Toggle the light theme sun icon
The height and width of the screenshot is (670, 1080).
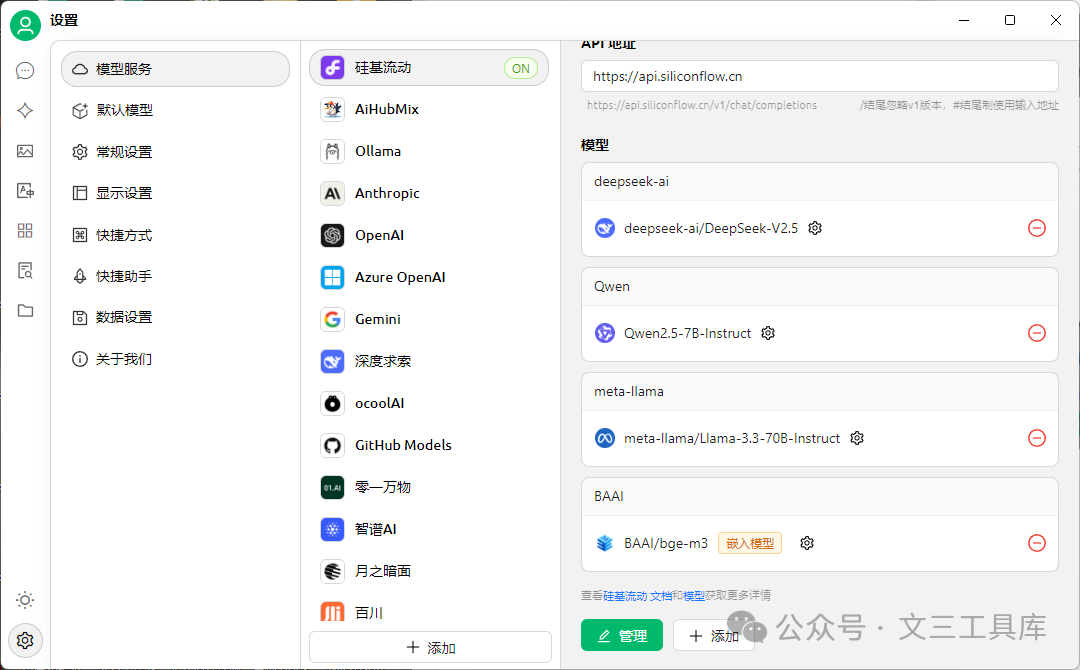point(25,600)
